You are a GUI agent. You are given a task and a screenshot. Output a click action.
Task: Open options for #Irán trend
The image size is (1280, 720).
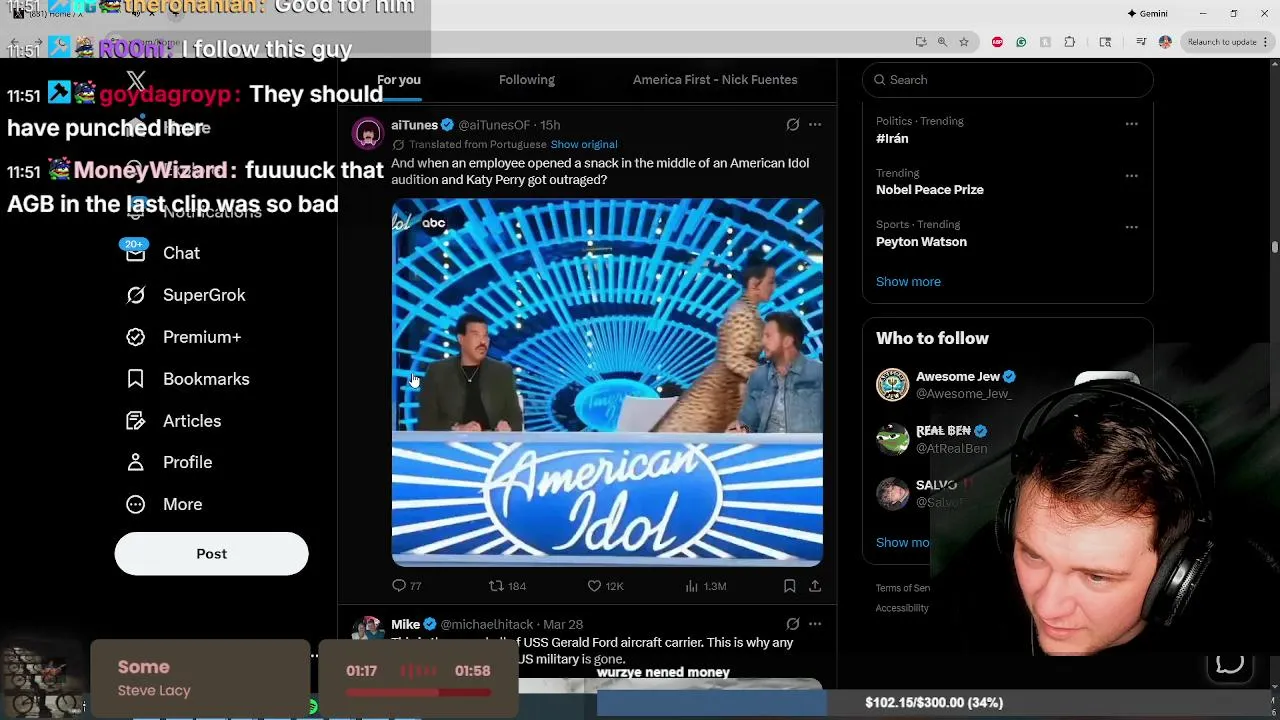pos(1131,124)
